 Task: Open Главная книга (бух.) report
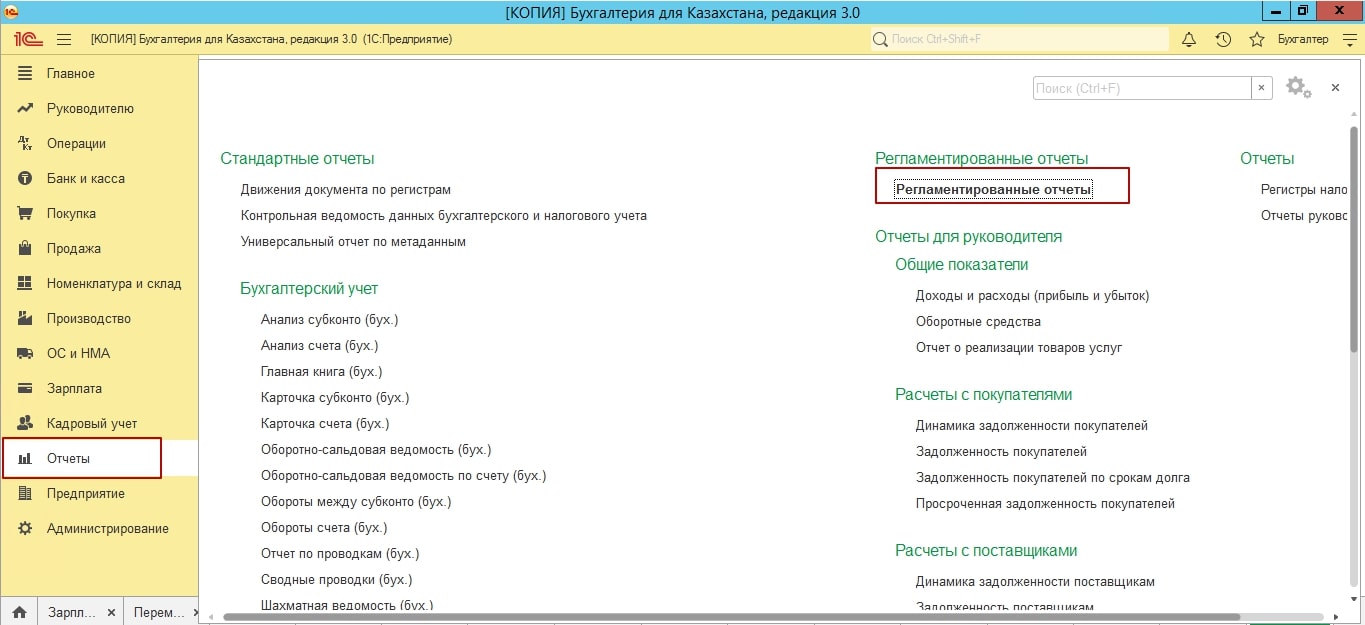pyautogui.click(x=321, y=372)
